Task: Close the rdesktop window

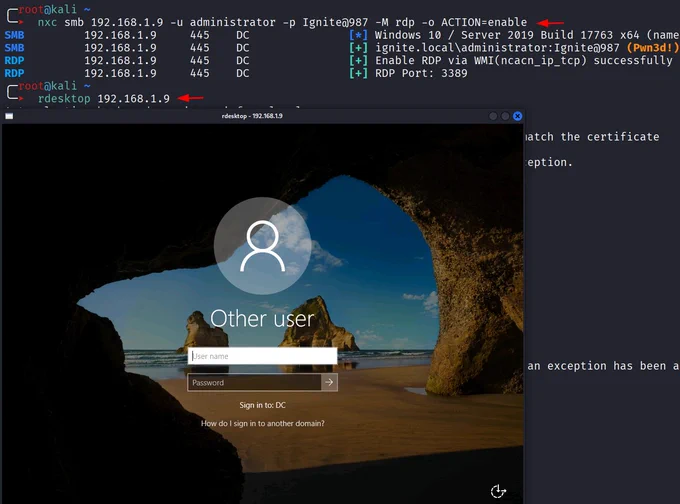Action: (517, 116)
